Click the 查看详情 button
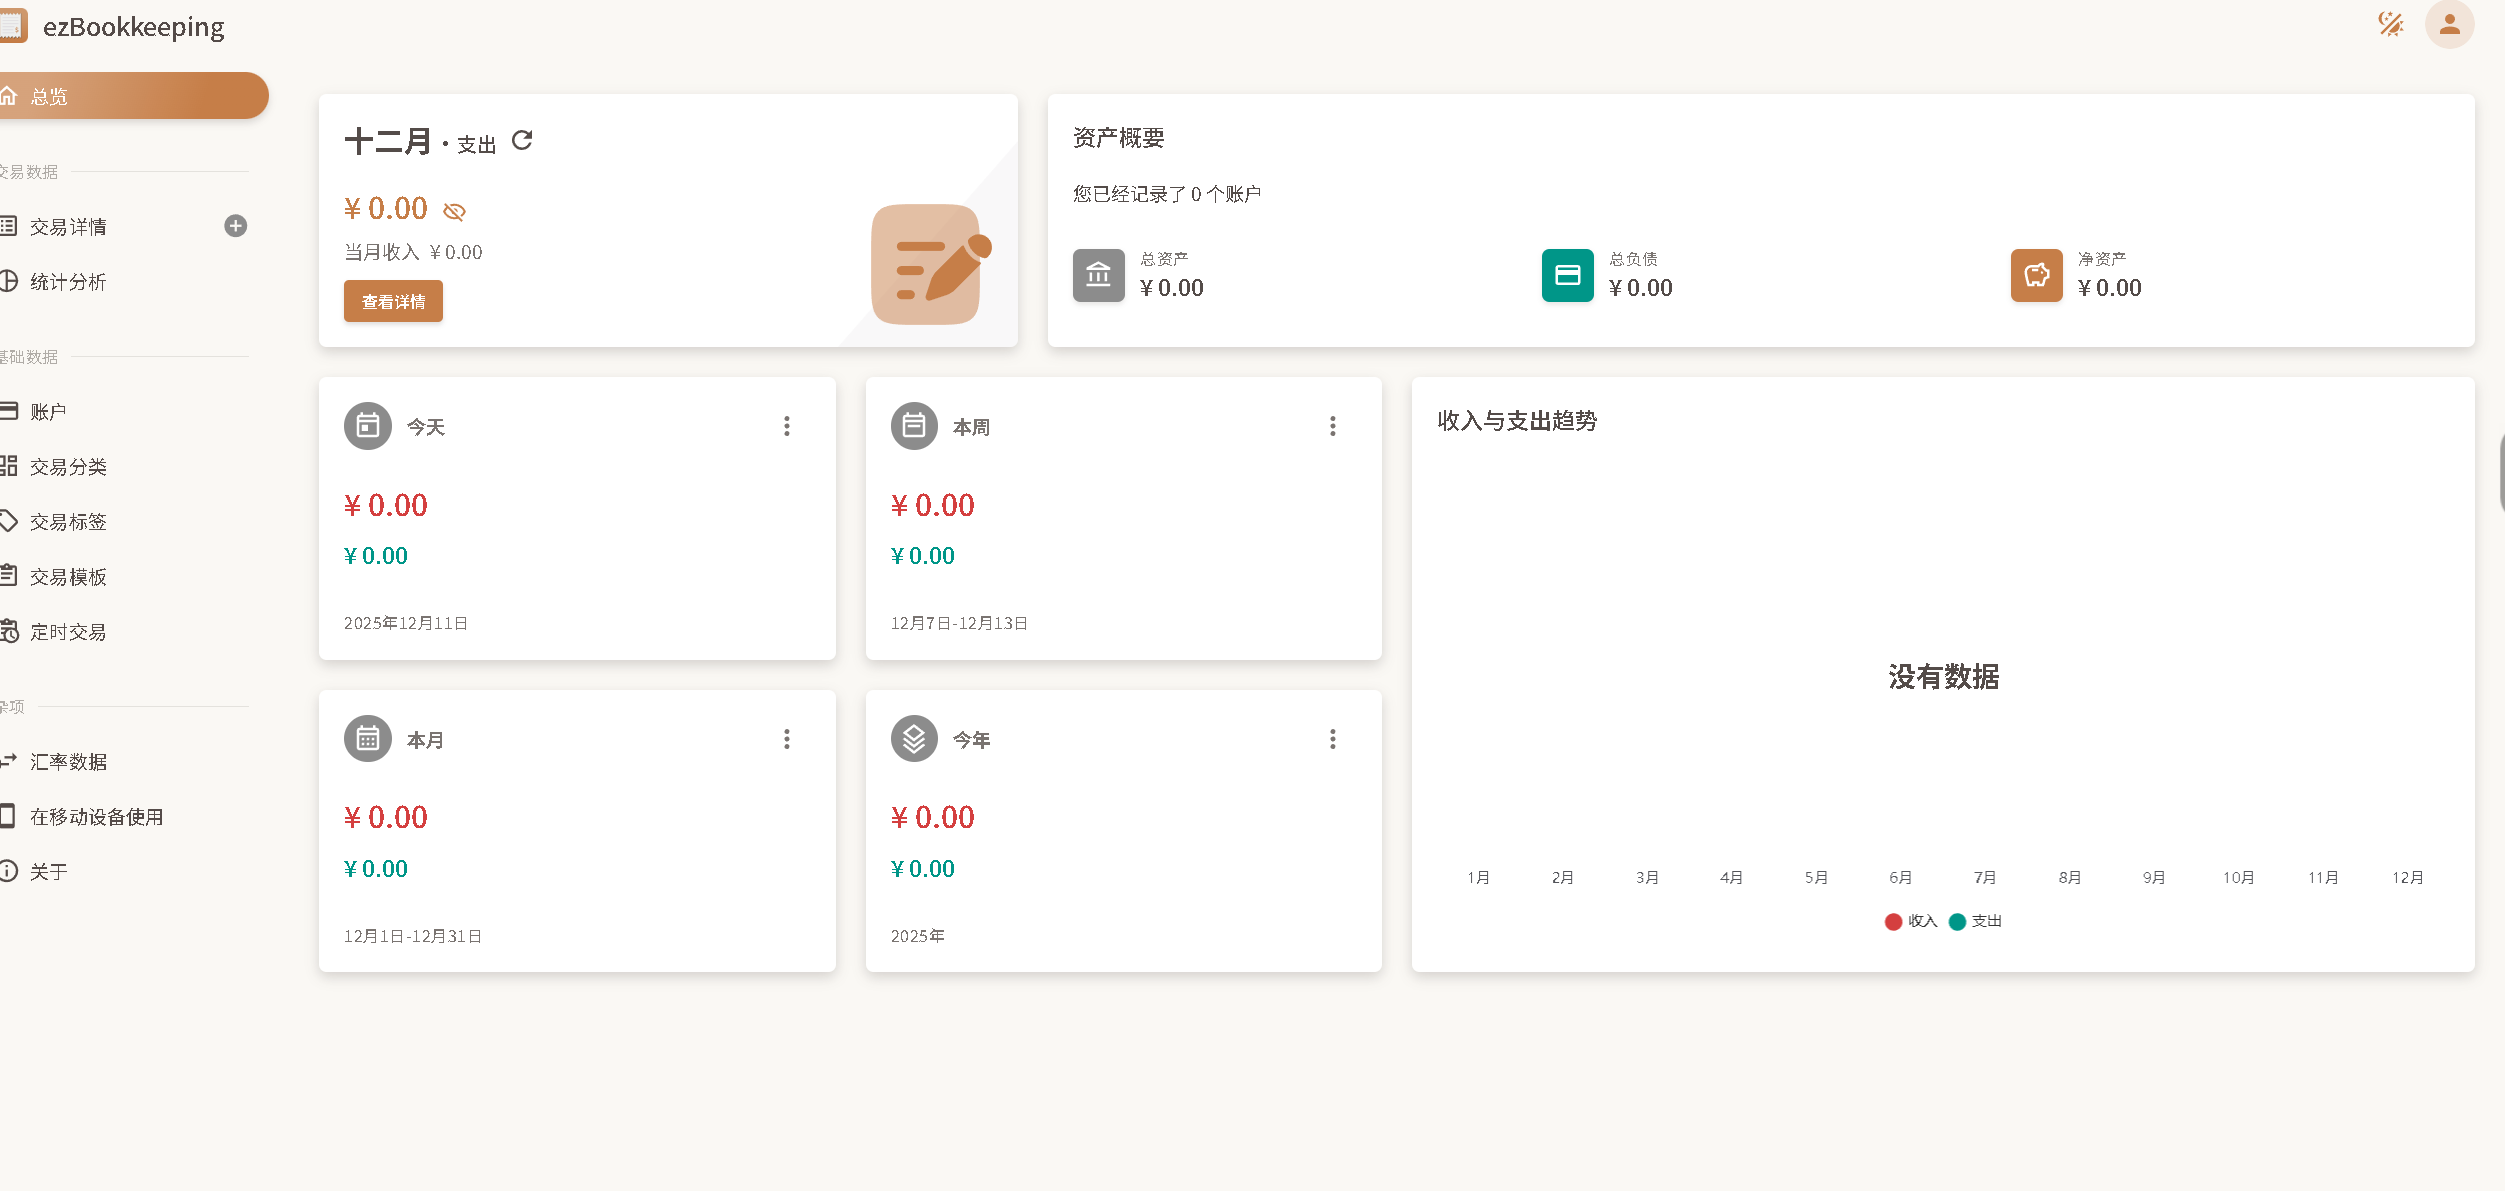The image size is (2505, 1191). click(393, 301)
